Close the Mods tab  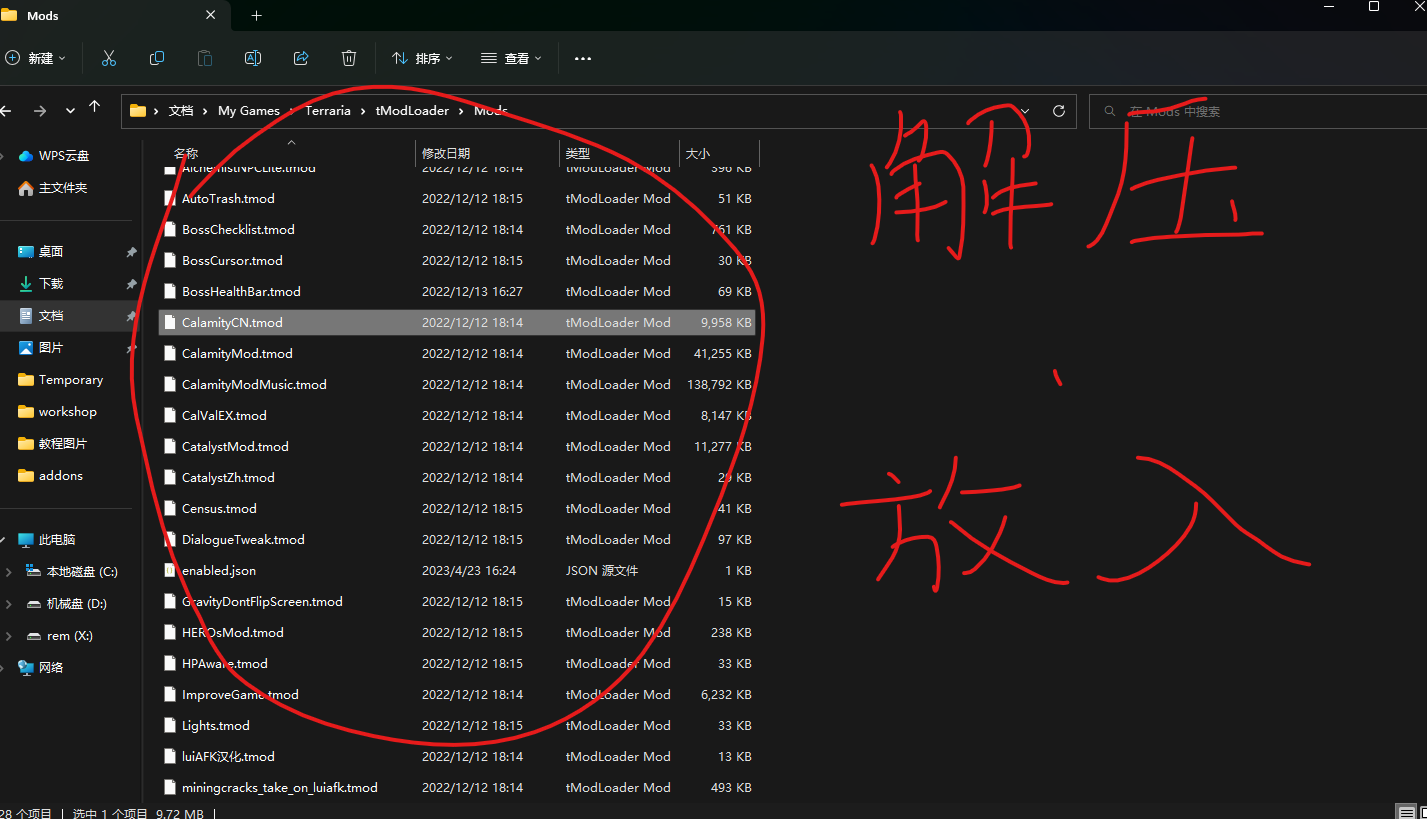(x=211, y=15)
